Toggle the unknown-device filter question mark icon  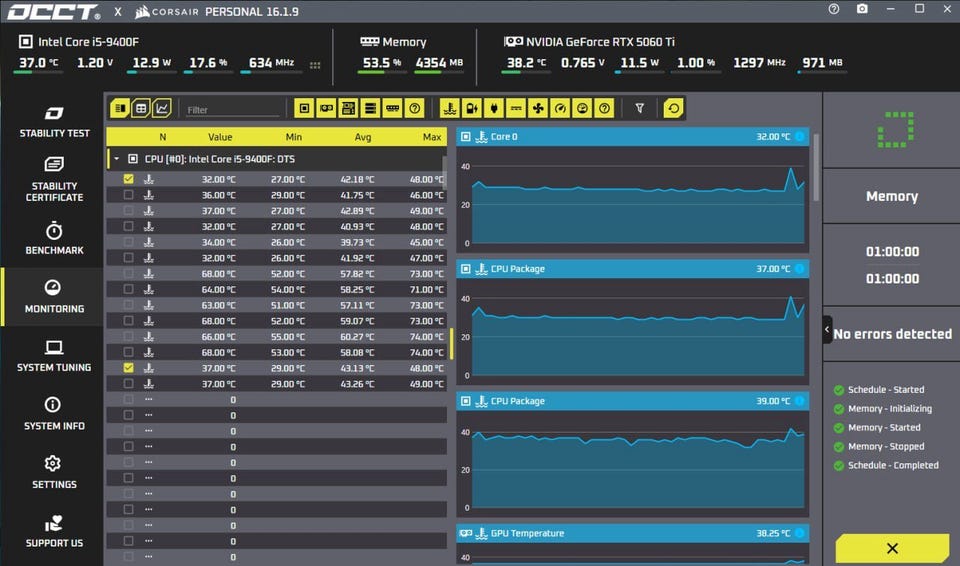(x=414, y=108)
